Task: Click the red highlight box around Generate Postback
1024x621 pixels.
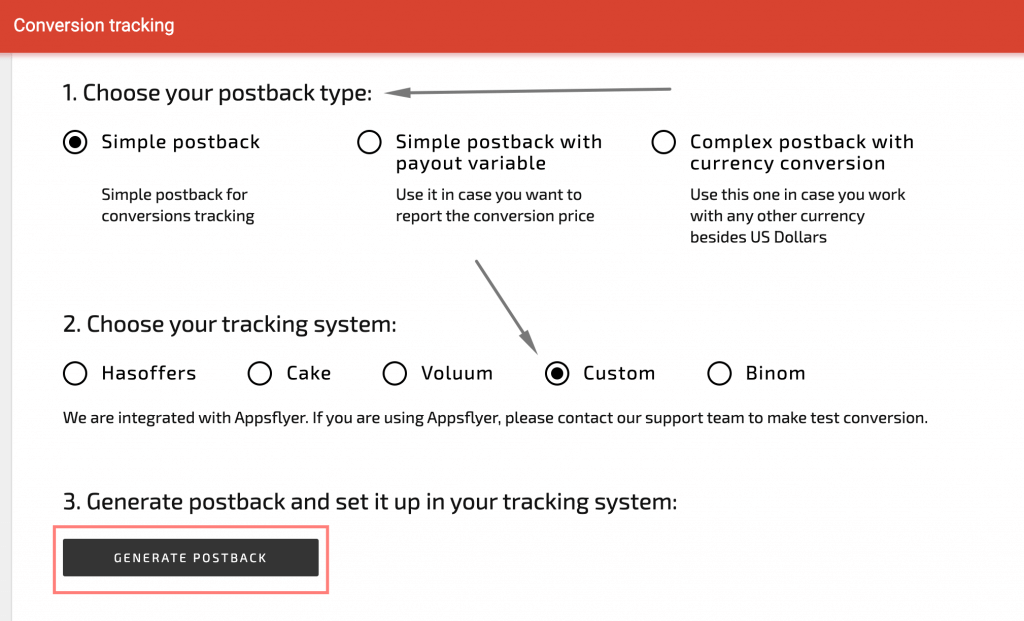Action: tap(190, 560)
